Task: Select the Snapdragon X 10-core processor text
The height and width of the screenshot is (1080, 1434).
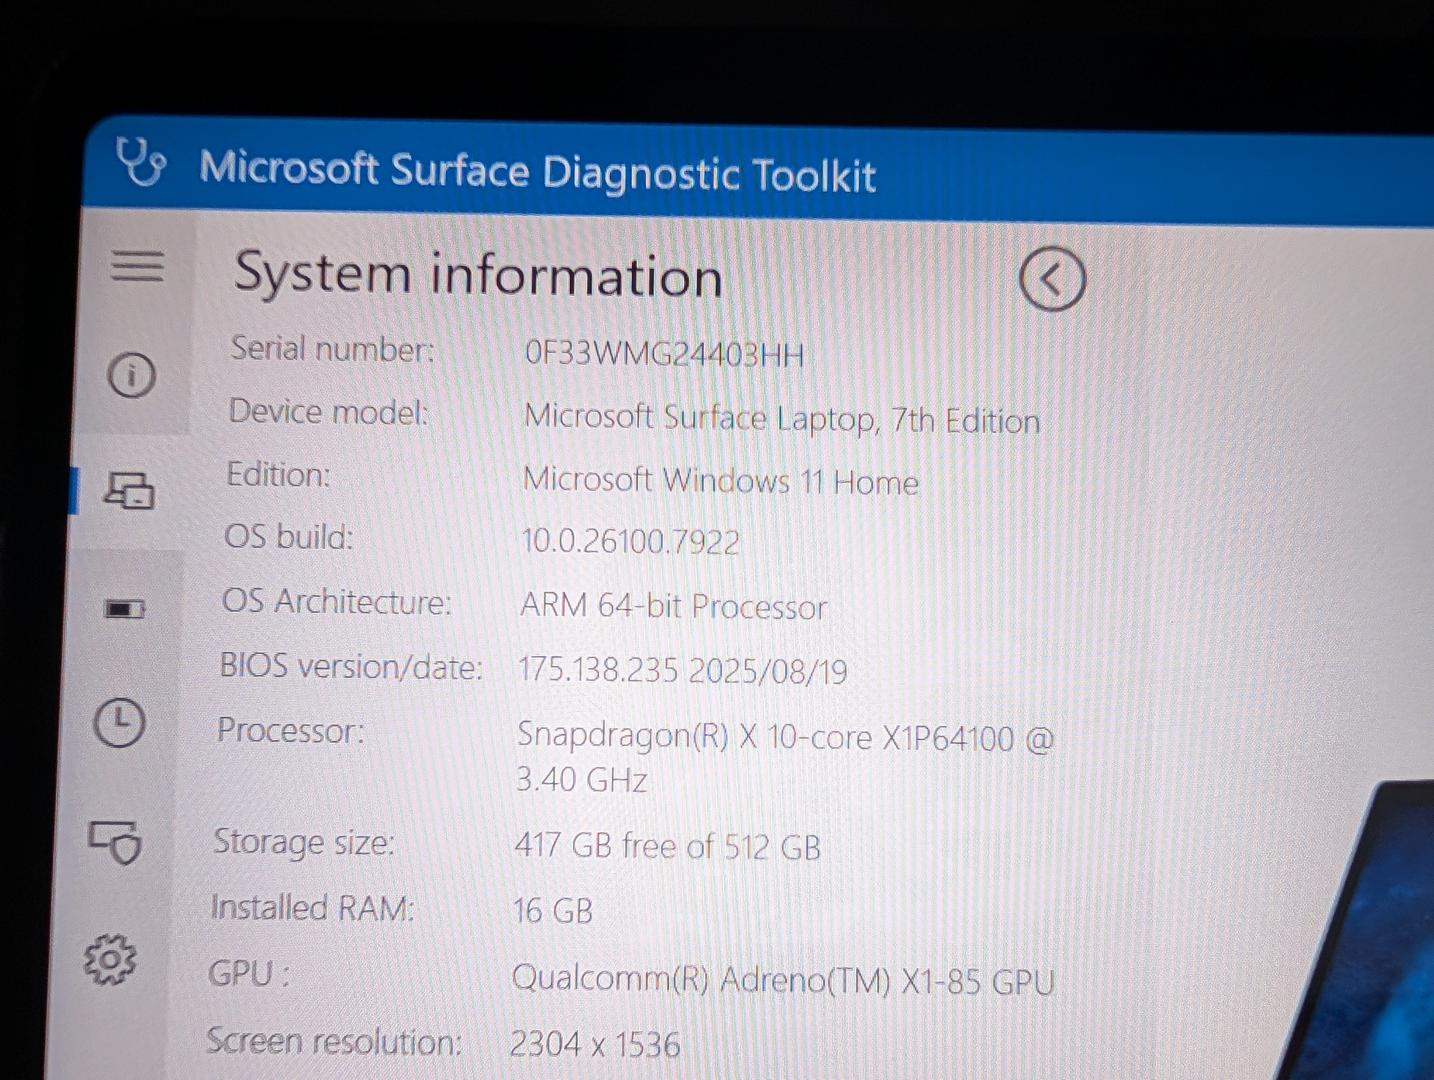Action: [x=785, y=758]
